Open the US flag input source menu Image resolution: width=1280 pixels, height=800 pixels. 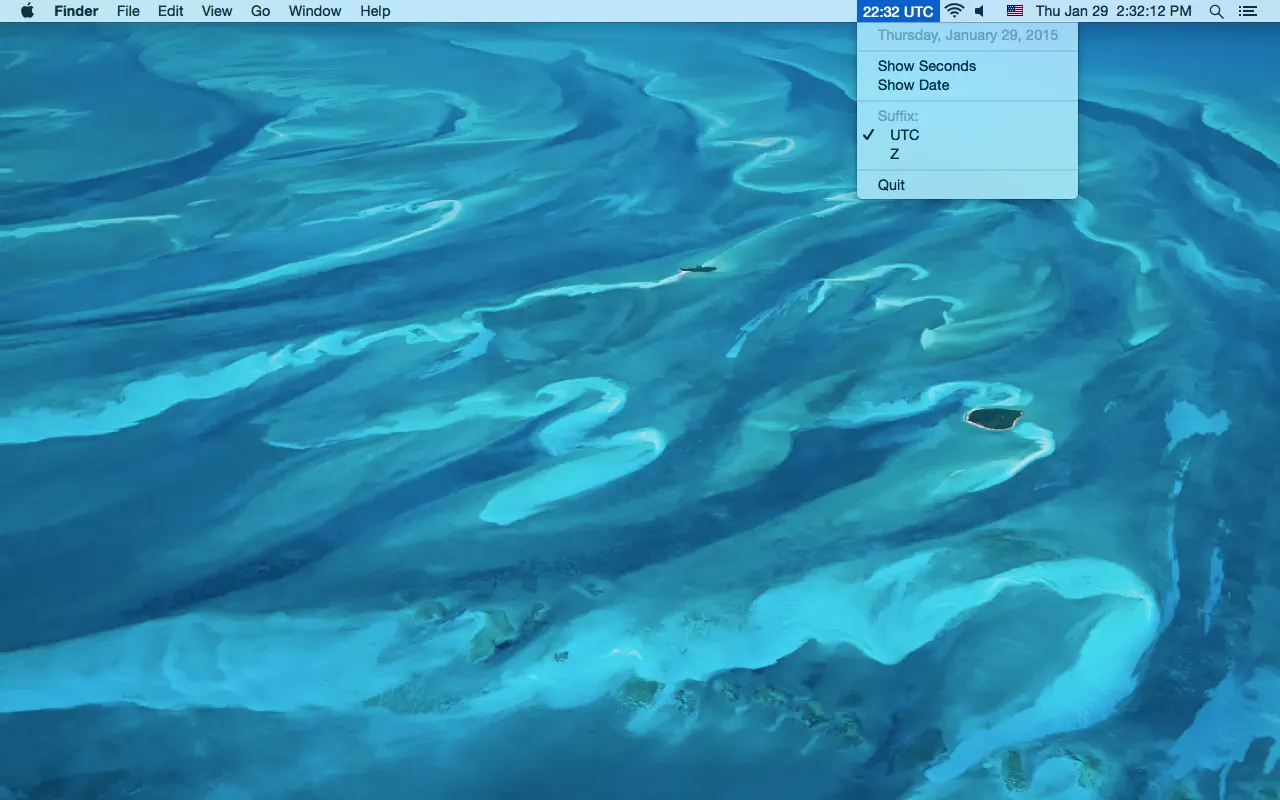(1015, 11)
